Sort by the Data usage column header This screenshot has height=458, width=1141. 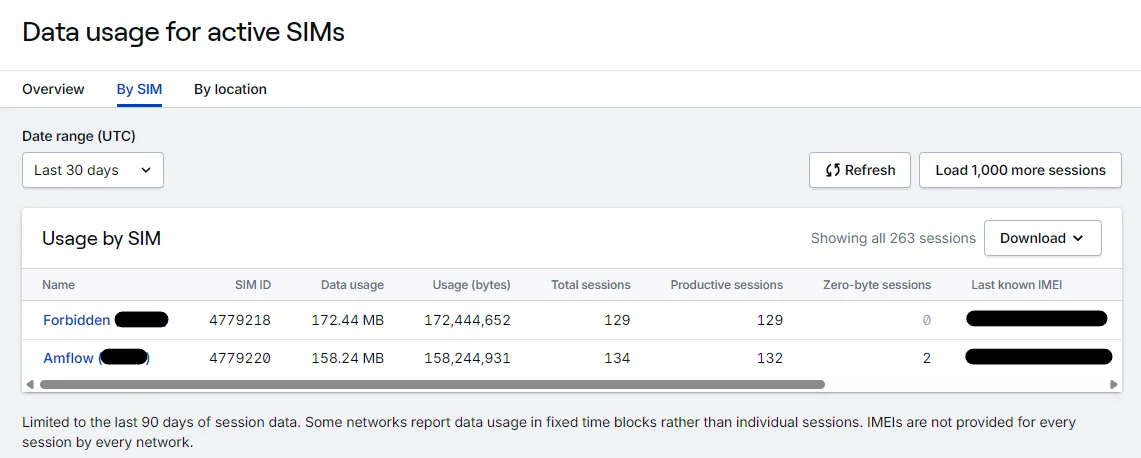(x=352, y=285)
